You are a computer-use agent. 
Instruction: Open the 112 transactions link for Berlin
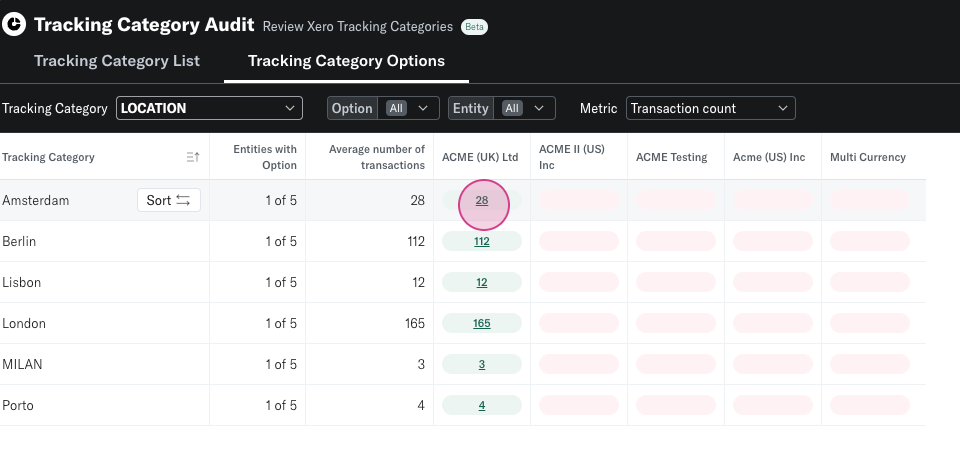pos(482,242)
